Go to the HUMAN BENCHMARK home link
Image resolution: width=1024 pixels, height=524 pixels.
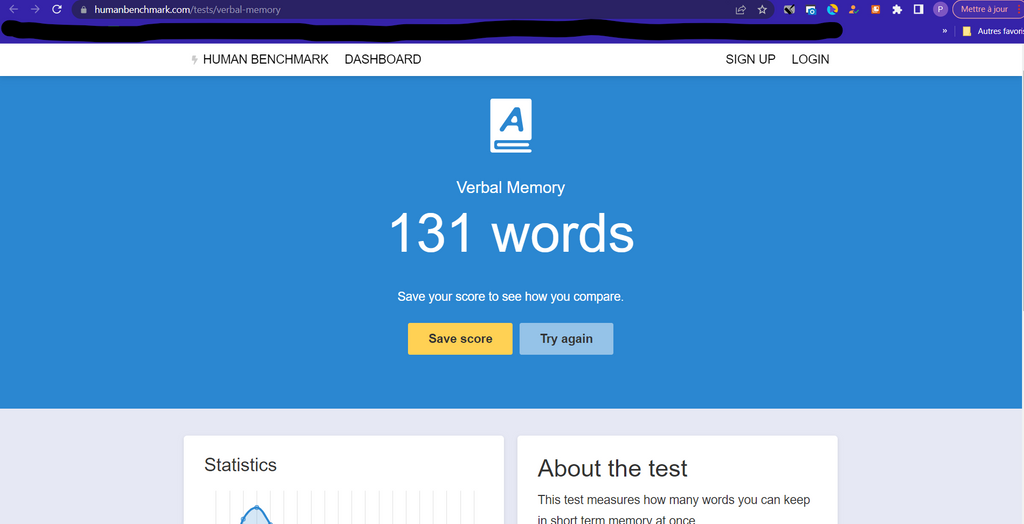[266, 59]
